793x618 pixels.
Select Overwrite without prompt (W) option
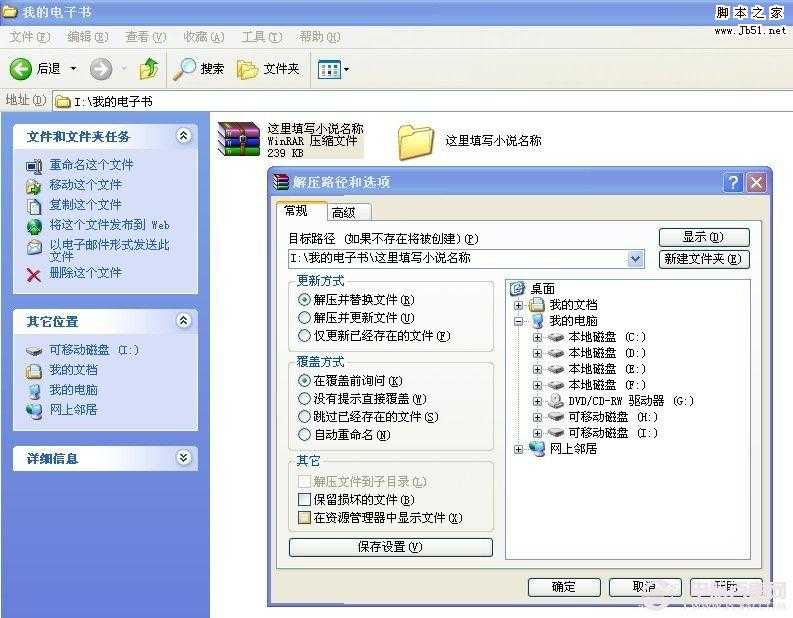point(304,399)
